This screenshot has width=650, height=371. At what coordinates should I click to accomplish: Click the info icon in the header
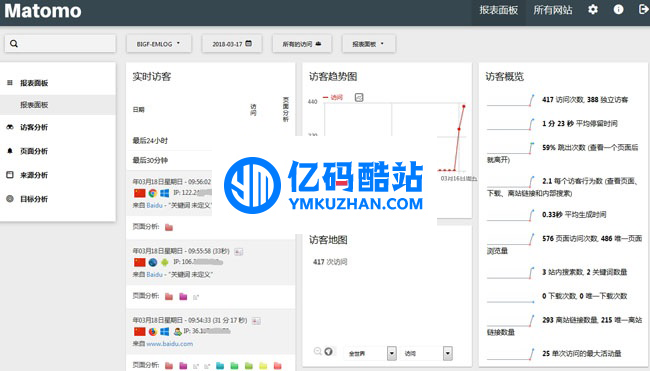618,10
